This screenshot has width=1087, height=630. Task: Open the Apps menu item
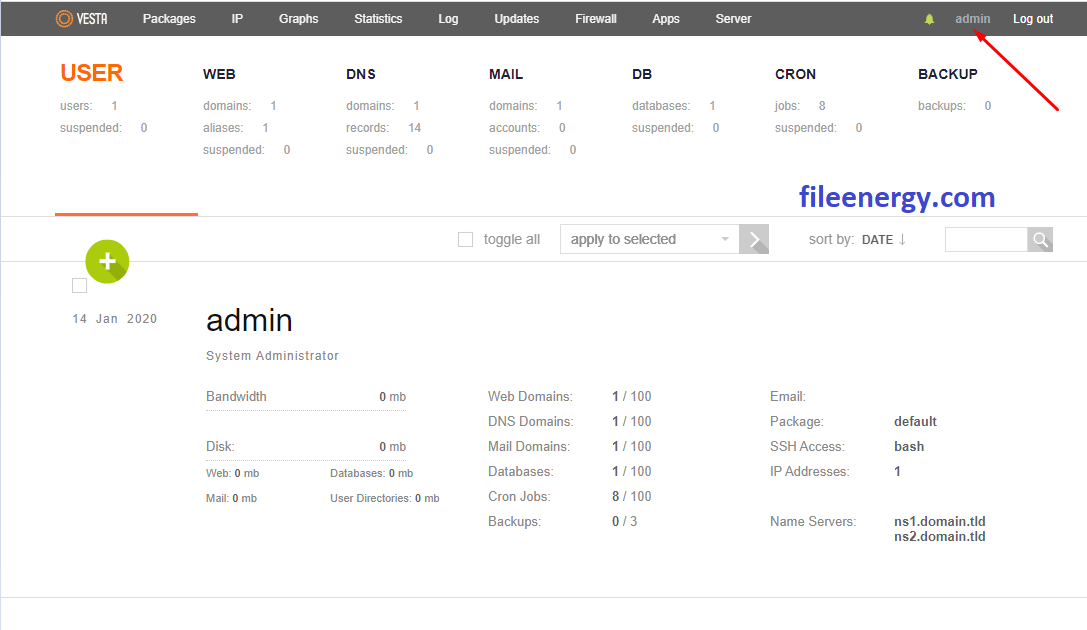666,19
